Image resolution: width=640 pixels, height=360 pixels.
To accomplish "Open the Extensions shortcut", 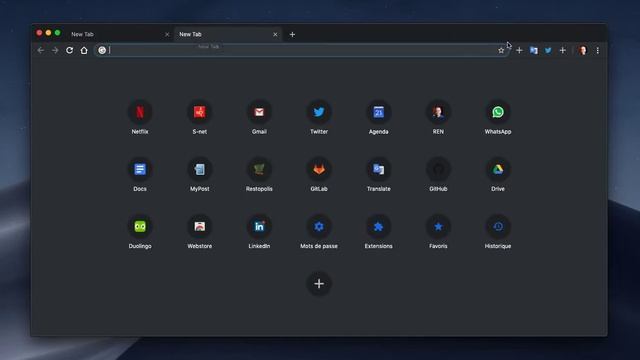I will coord(378,231).
